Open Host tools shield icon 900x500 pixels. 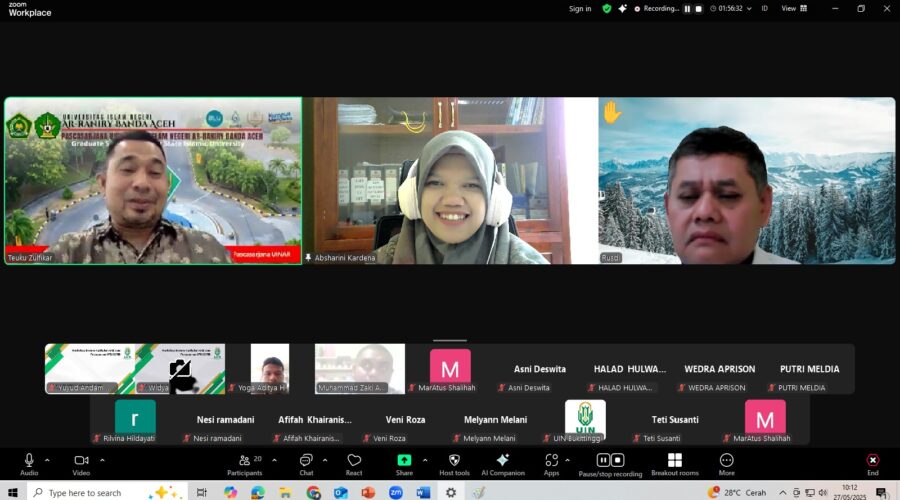click(454, 463)
